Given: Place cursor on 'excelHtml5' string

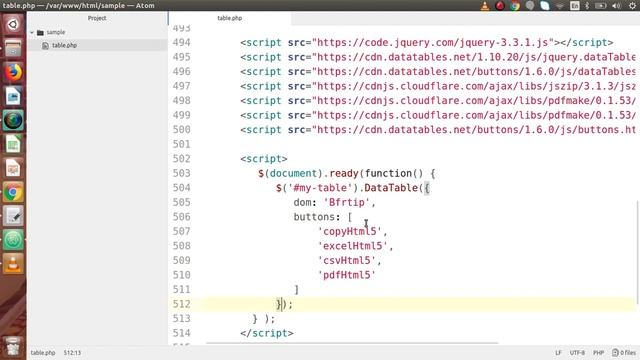Looking at the screenshot, I should click(x=353, y=246).
